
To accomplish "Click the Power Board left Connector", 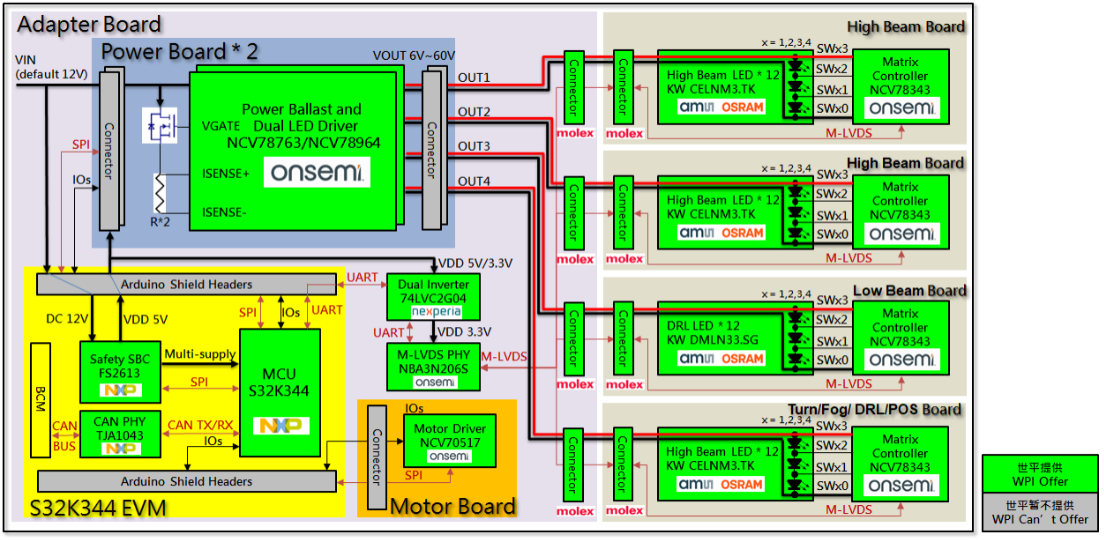I will tap(108, 149).
